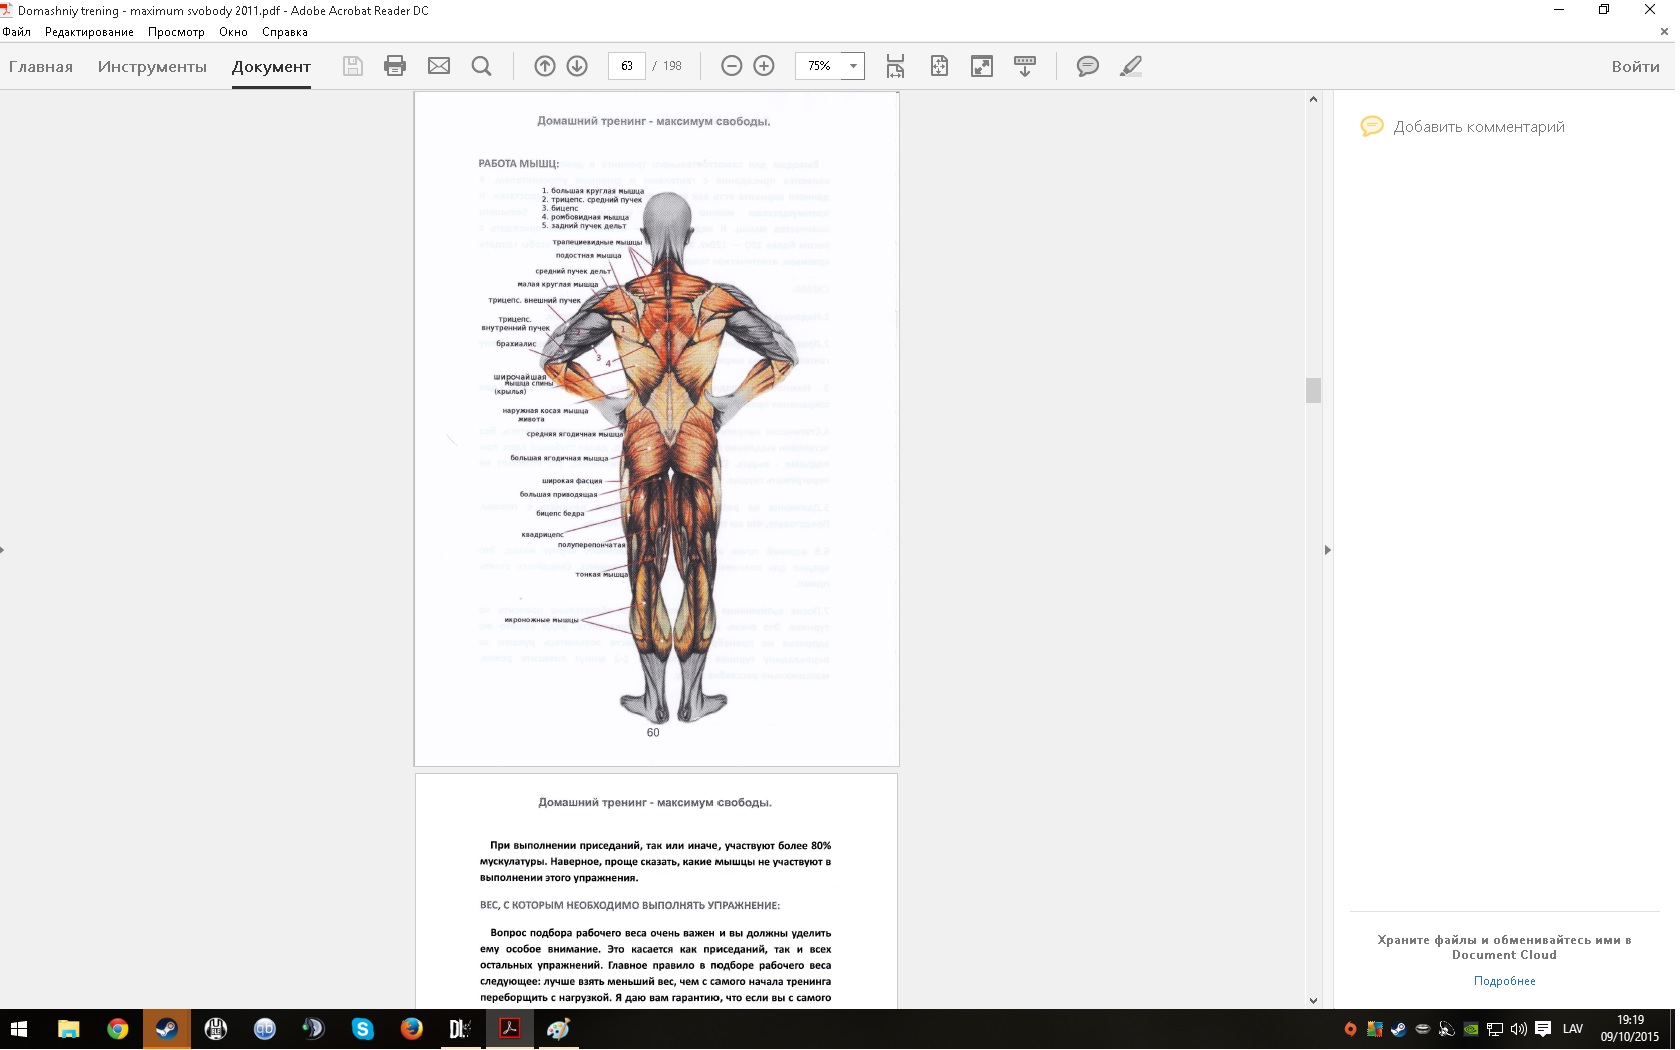Click the vertical scrollbar thumb
This screenshot has height=1050, width=1680.
pos(1313,390)
